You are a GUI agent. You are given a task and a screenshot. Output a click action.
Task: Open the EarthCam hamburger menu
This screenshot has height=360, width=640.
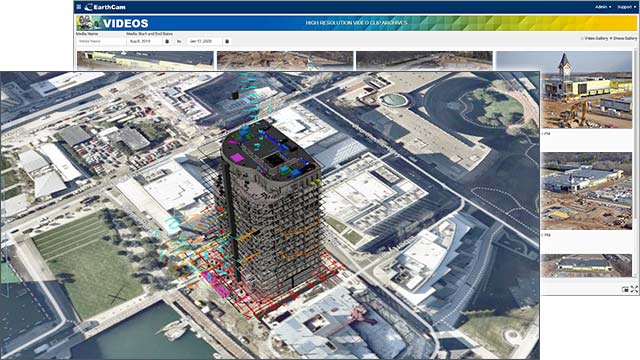pos(79,7)
